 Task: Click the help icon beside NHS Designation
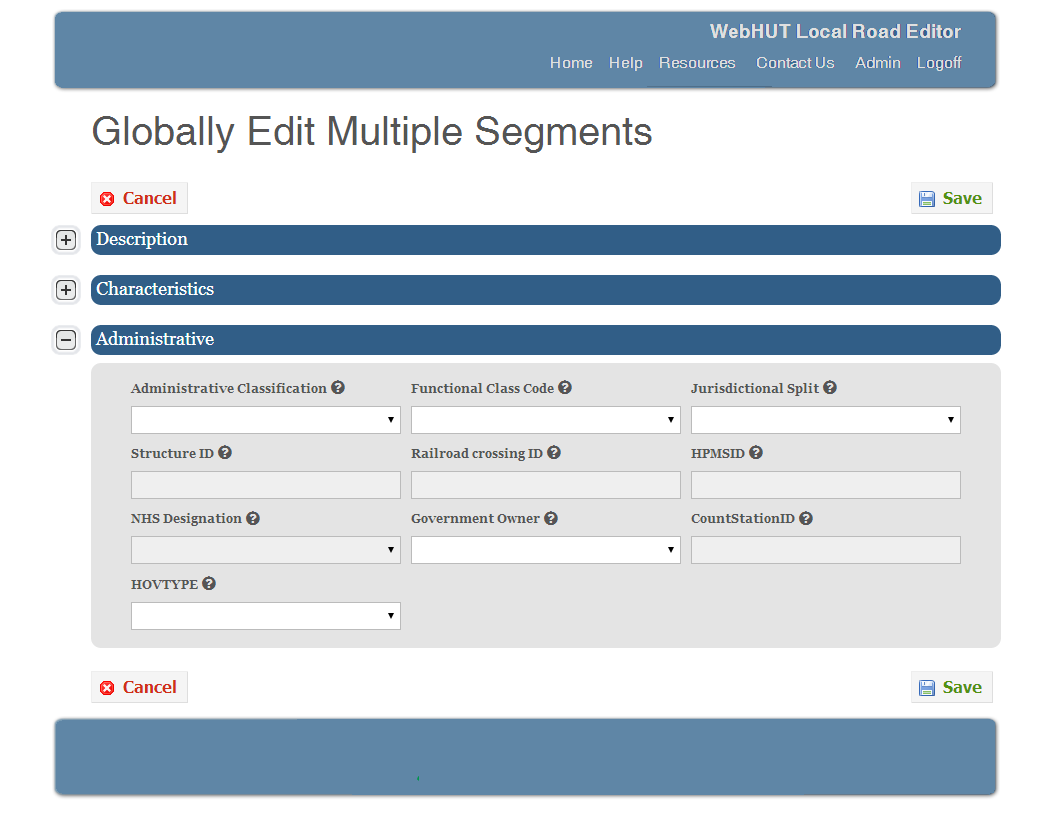(x=253, y=518)
